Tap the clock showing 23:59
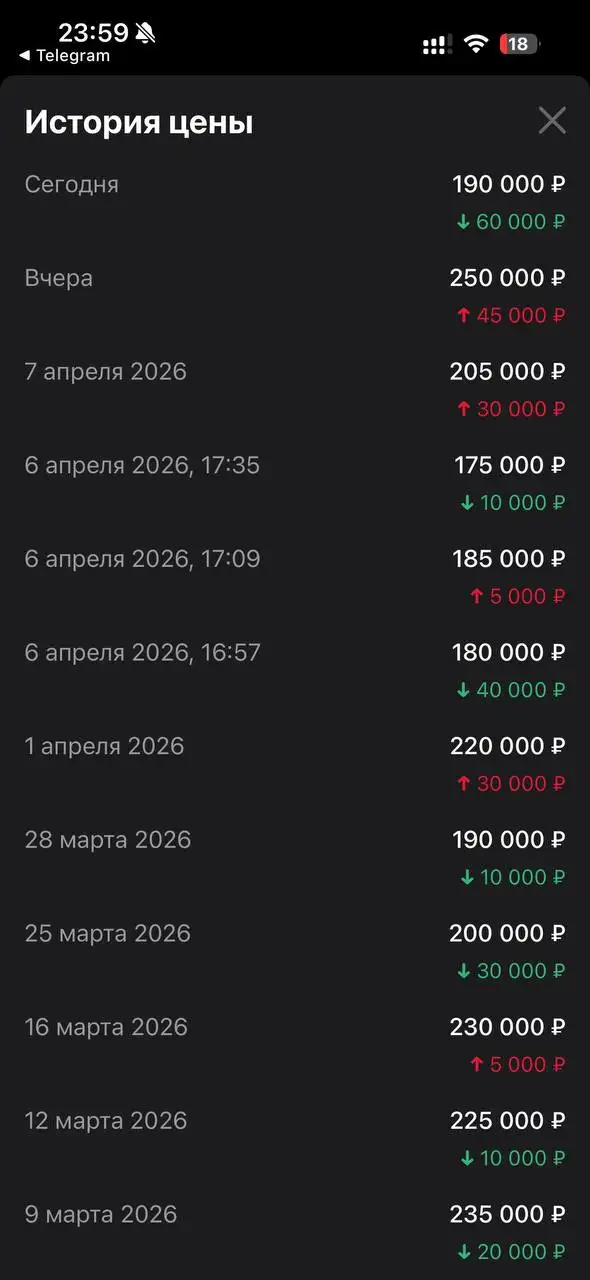 click(x=97, y=31)
